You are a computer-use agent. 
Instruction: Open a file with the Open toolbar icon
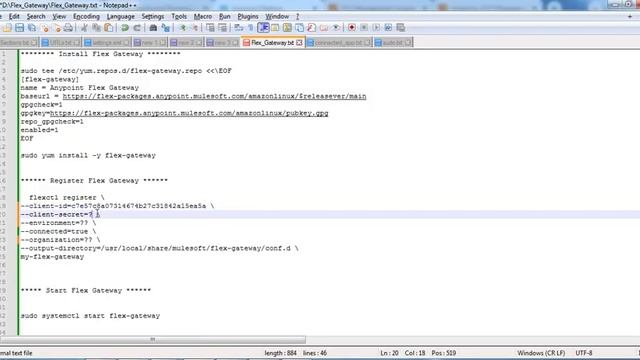pyautogui.click(x=7, y=28)
